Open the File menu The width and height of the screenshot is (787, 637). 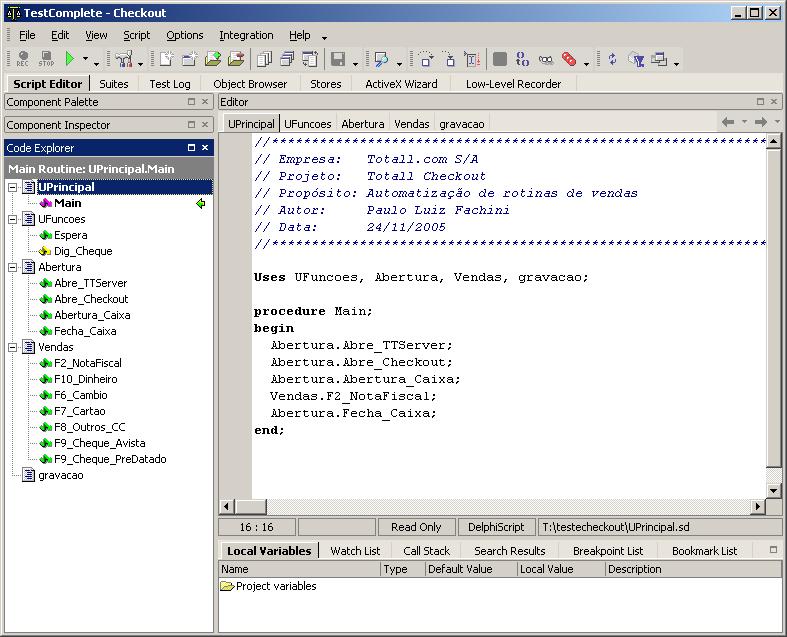27,36
